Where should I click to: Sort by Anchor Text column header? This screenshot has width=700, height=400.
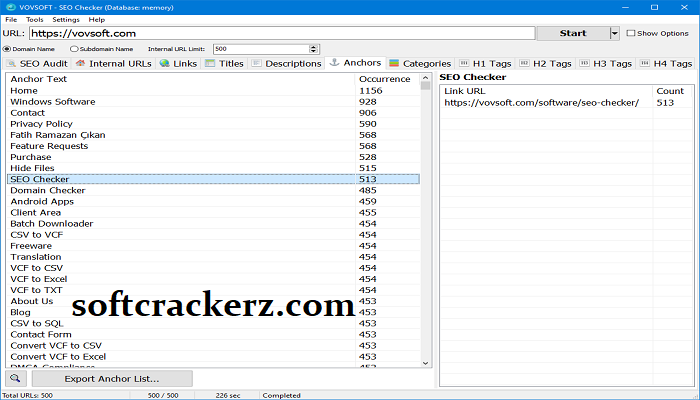click(181, 79)
